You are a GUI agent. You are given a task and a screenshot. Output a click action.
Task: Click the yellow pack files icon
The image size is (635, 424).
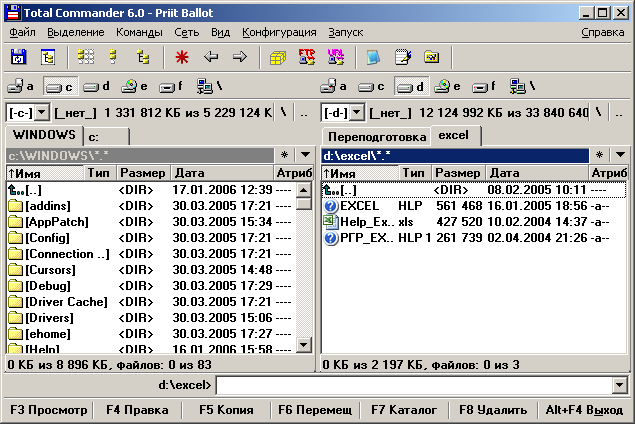tap(278, 57)
